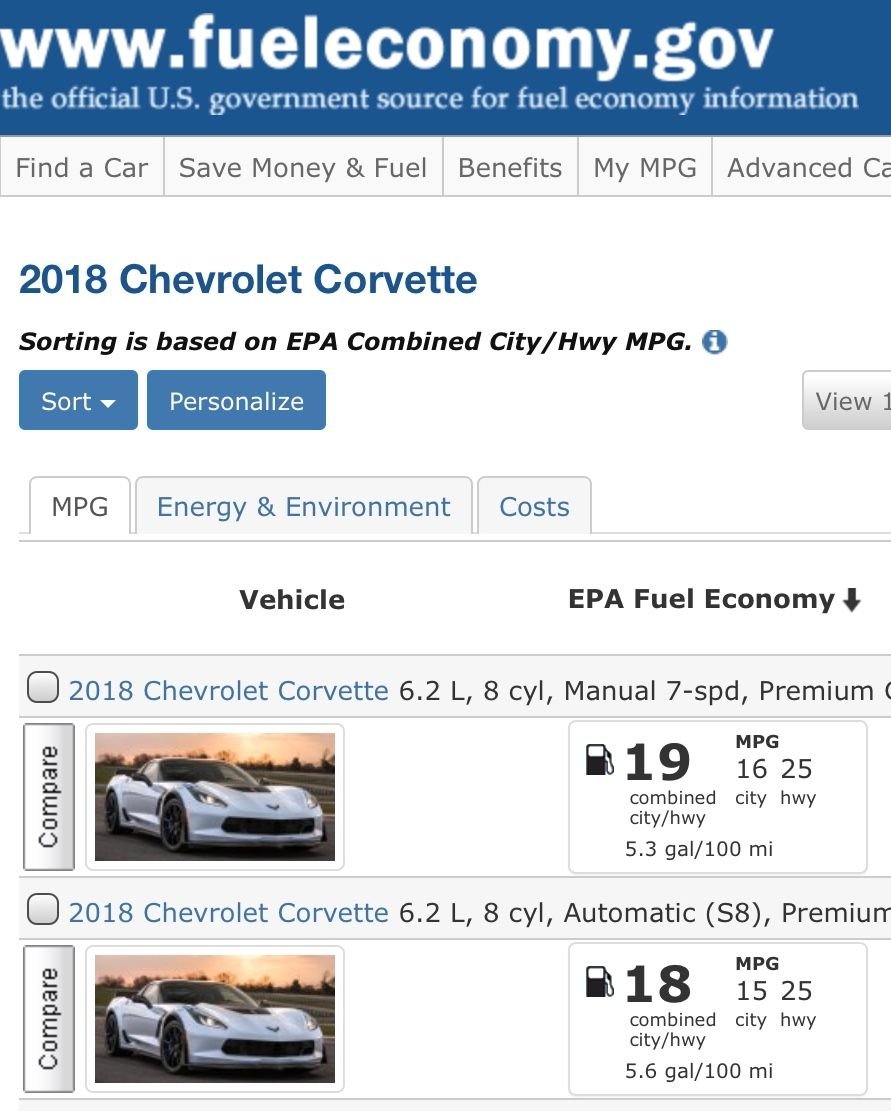Switch to the Energy & Environment tab
This screenshot has height=1111, width=891.
pyautogui.click(x=303, y=507)
